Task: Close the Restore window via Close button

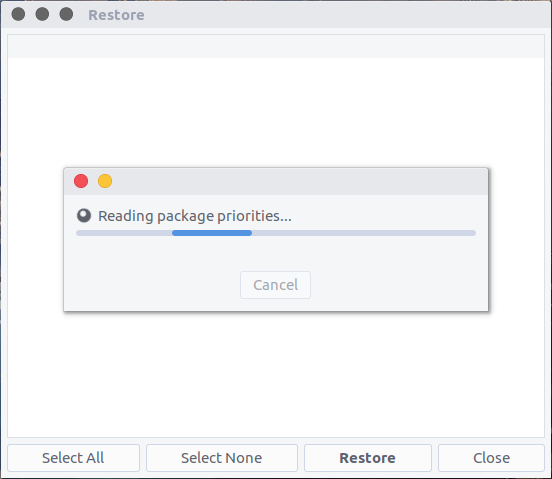Action: coord(491,458)
